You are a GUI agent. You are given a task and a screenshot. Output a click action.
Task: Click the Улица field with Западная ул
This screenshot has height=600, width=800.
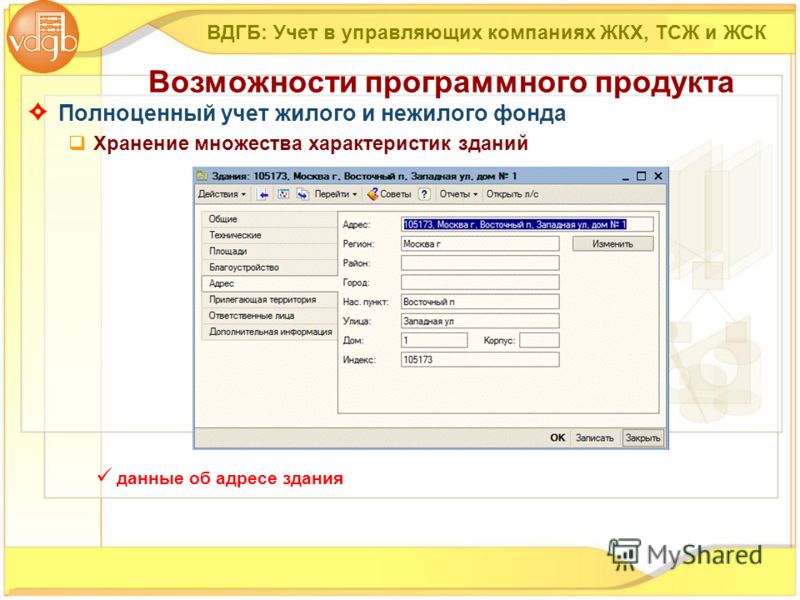(x=480, y=321)
